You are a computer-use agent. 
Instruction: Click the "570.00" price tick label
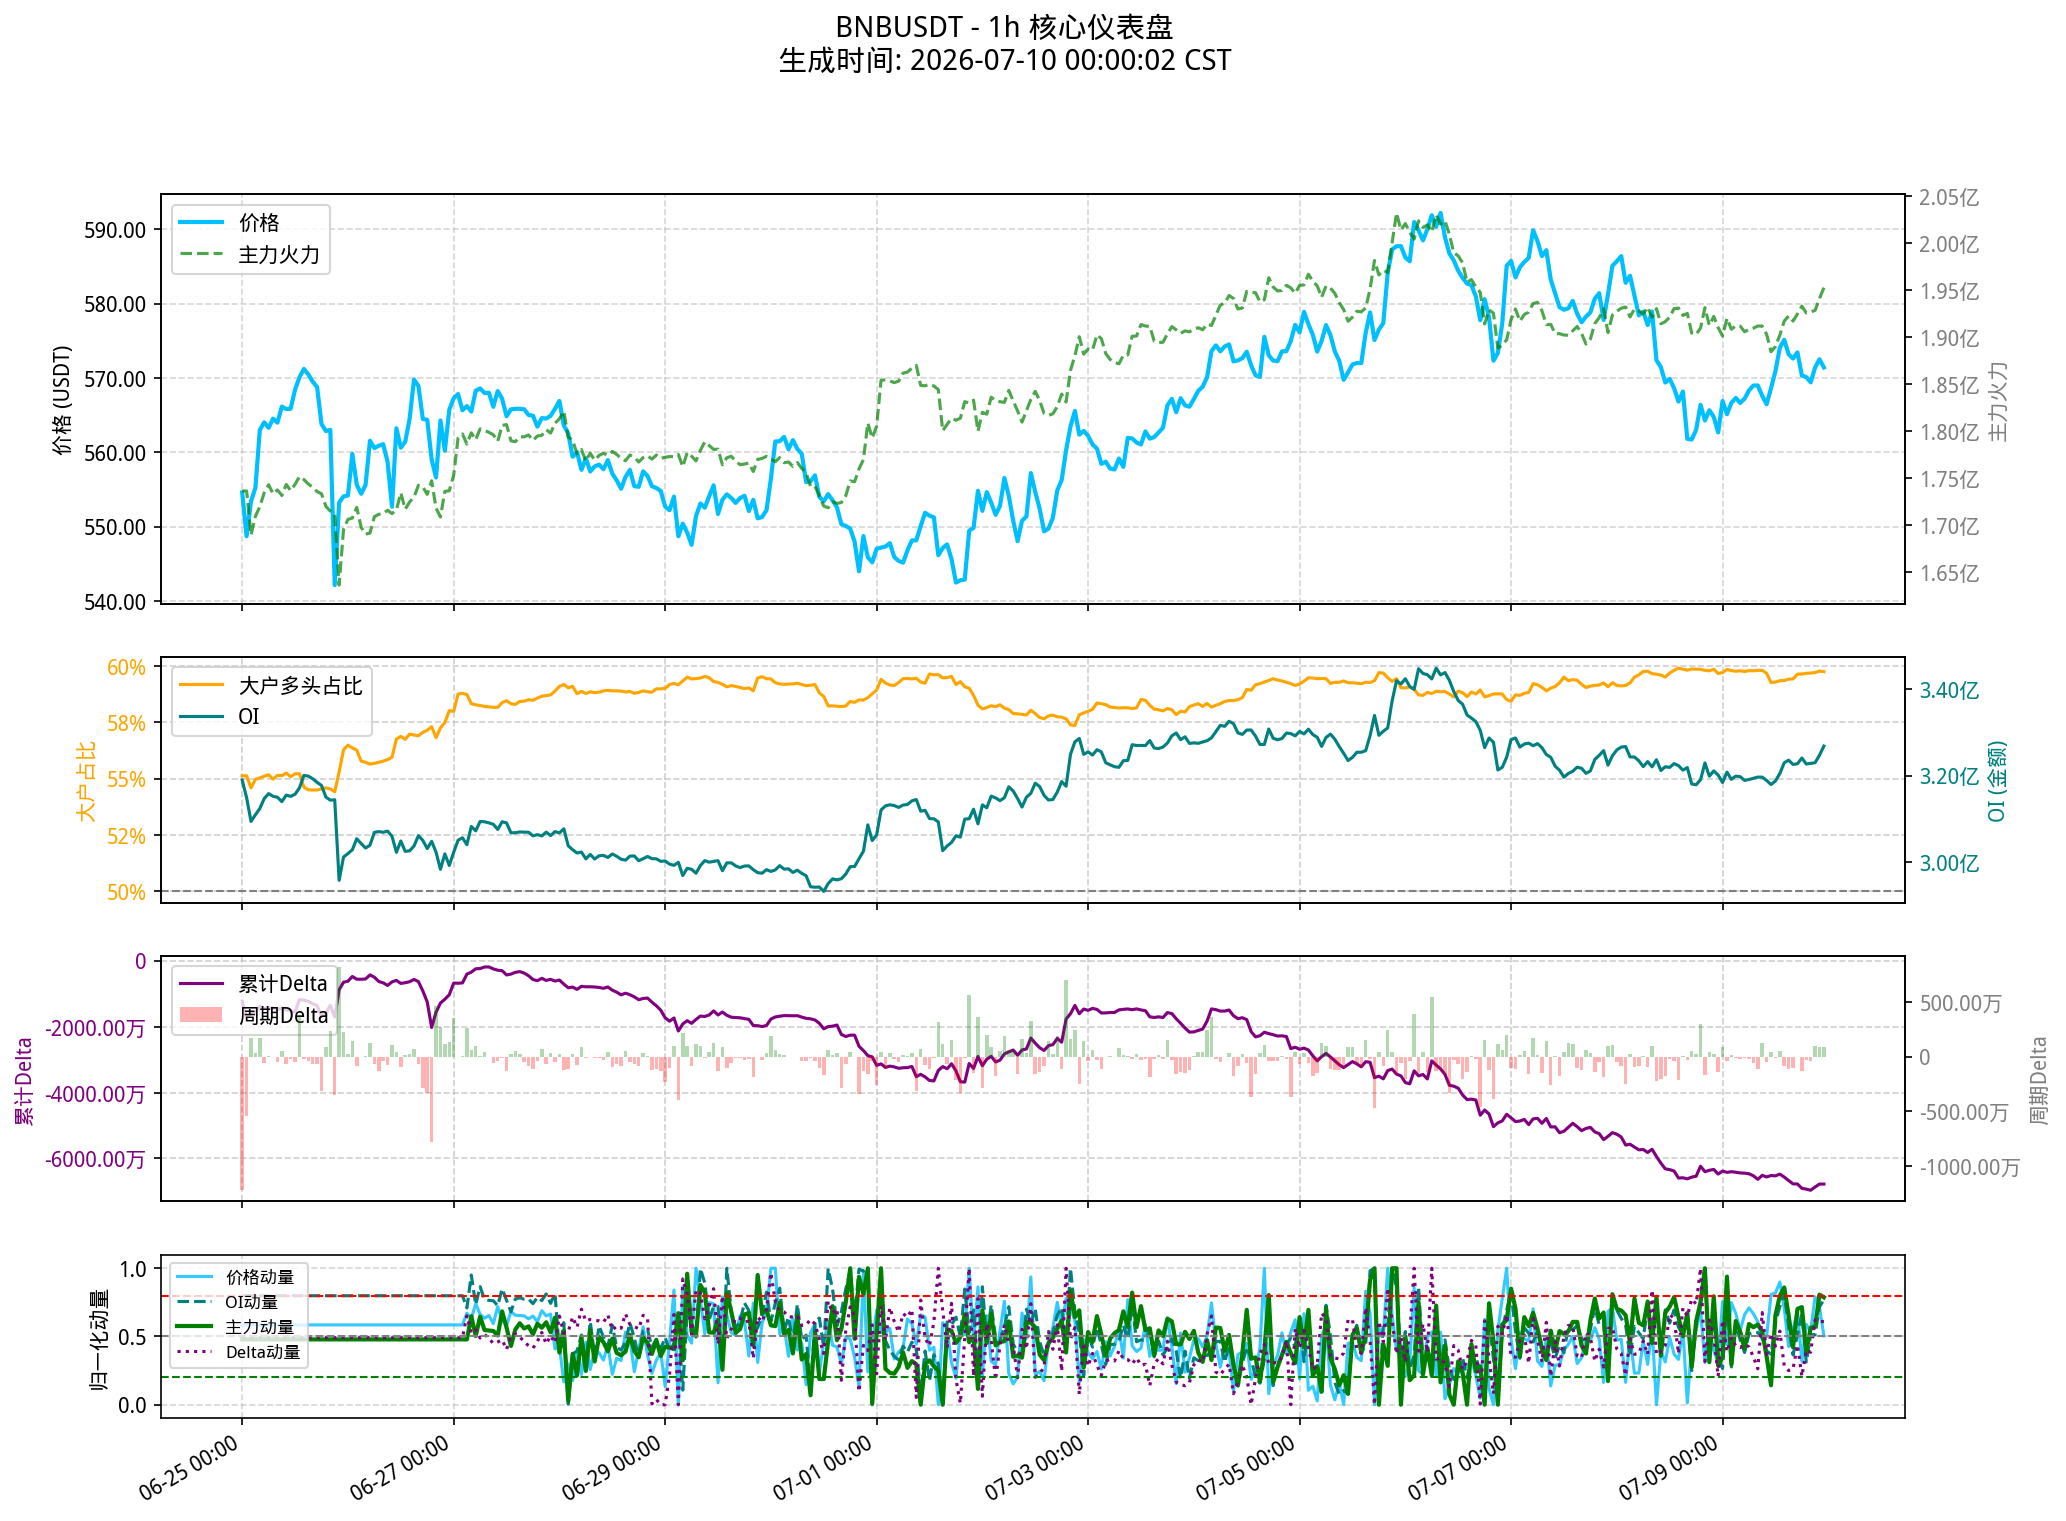point(114,379)
